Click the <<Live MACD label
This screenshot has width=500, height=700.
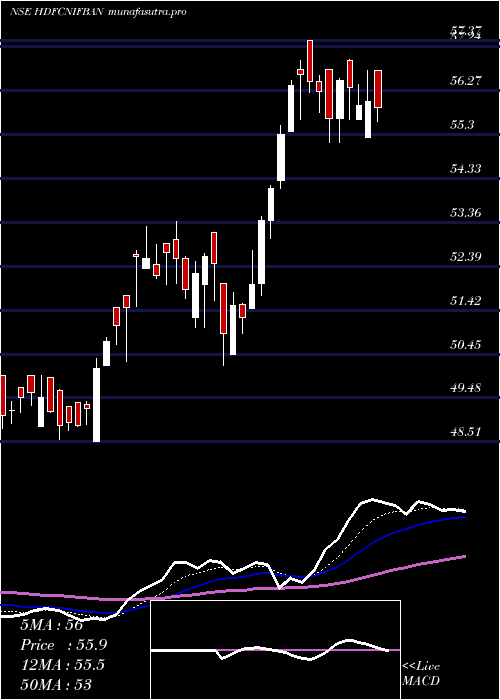421,674
